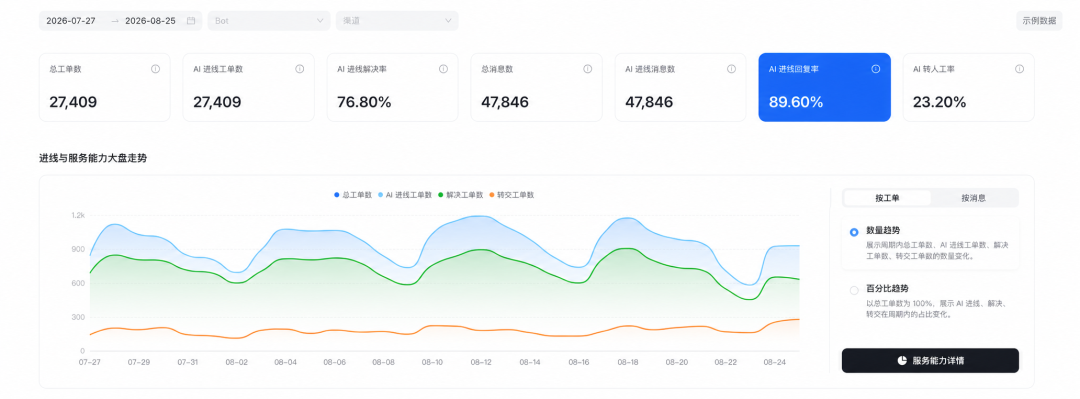Viewport: 1080px width, 399px height.
Task: Click start date 2026-07-27 field
Action: coord(71,21)
